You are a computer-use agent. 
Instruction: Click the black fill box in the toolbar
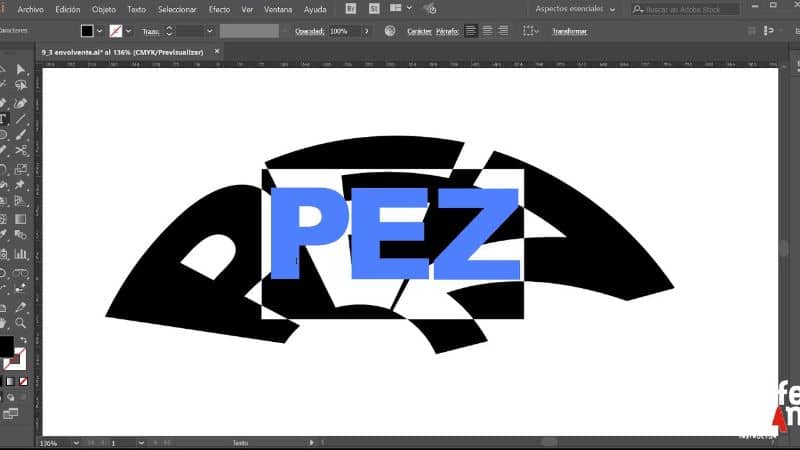click(6, 346)
